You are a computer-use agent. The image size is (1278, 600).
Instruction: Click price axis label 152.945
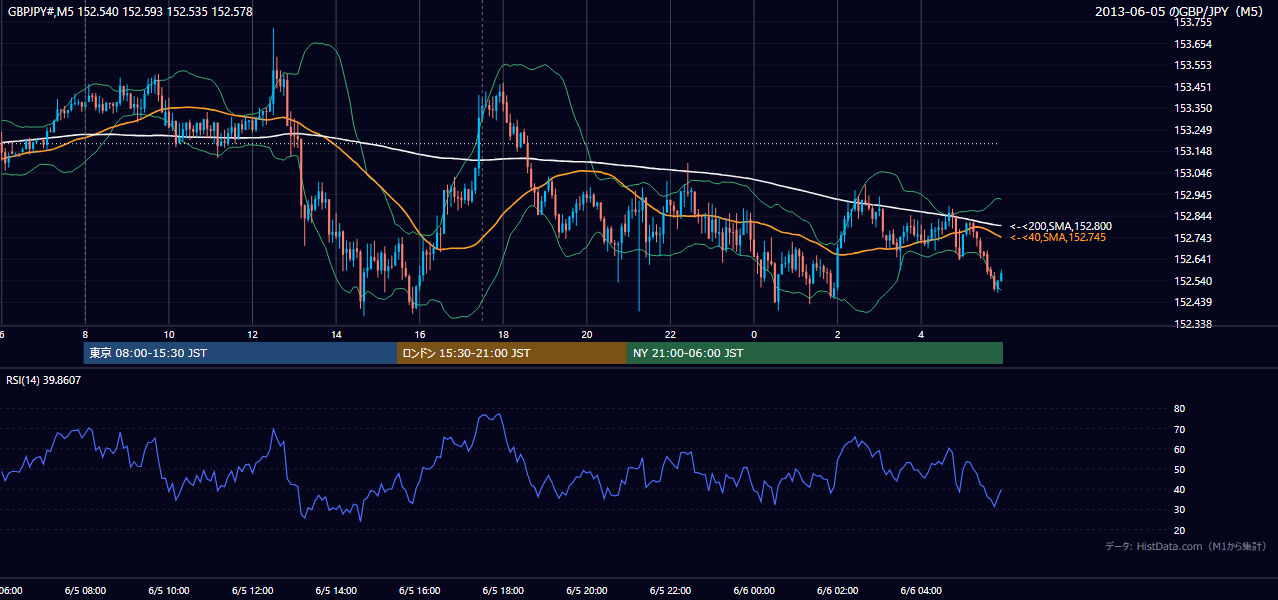coord(1194,195)
